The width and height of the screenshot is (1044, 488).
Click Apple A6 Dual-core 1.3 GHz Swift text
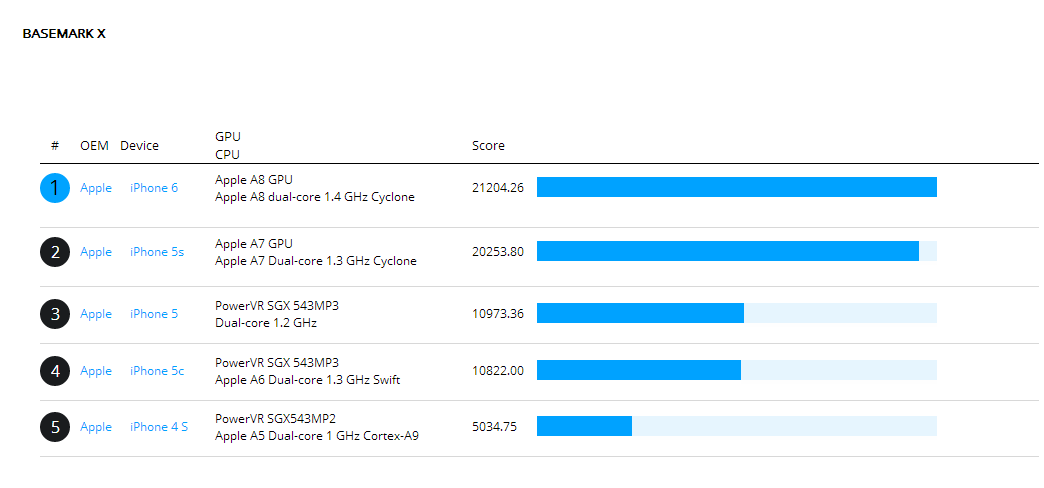click(308, 380)
